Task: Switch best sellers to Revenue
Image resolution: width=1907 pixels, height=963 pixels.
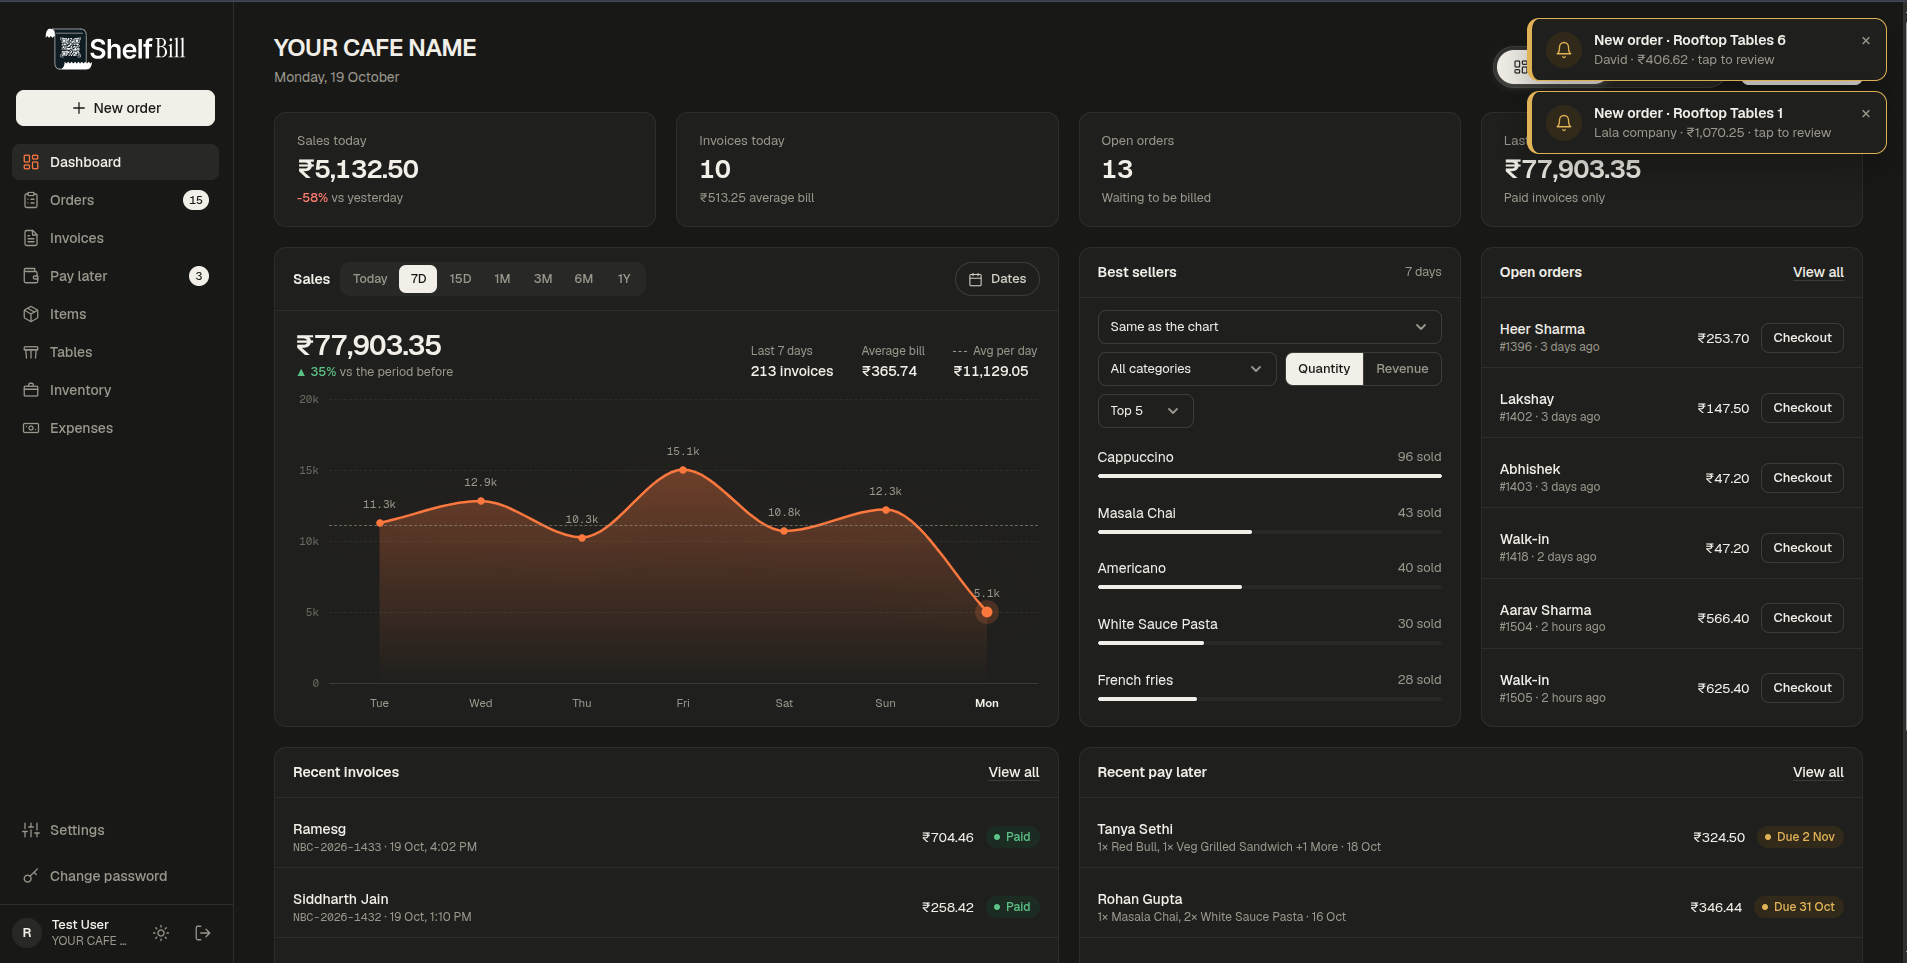Action: 1402,369
